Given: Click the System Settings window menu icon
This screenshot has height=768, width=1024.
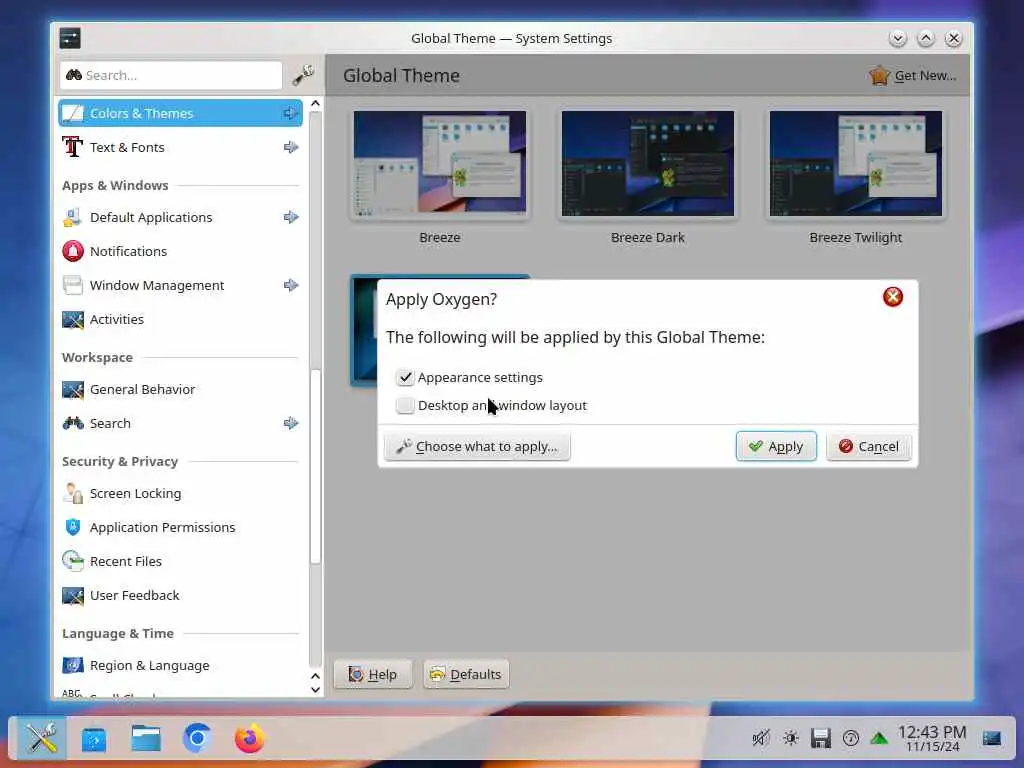Looking at the screenshot, I should click(70, 38).
